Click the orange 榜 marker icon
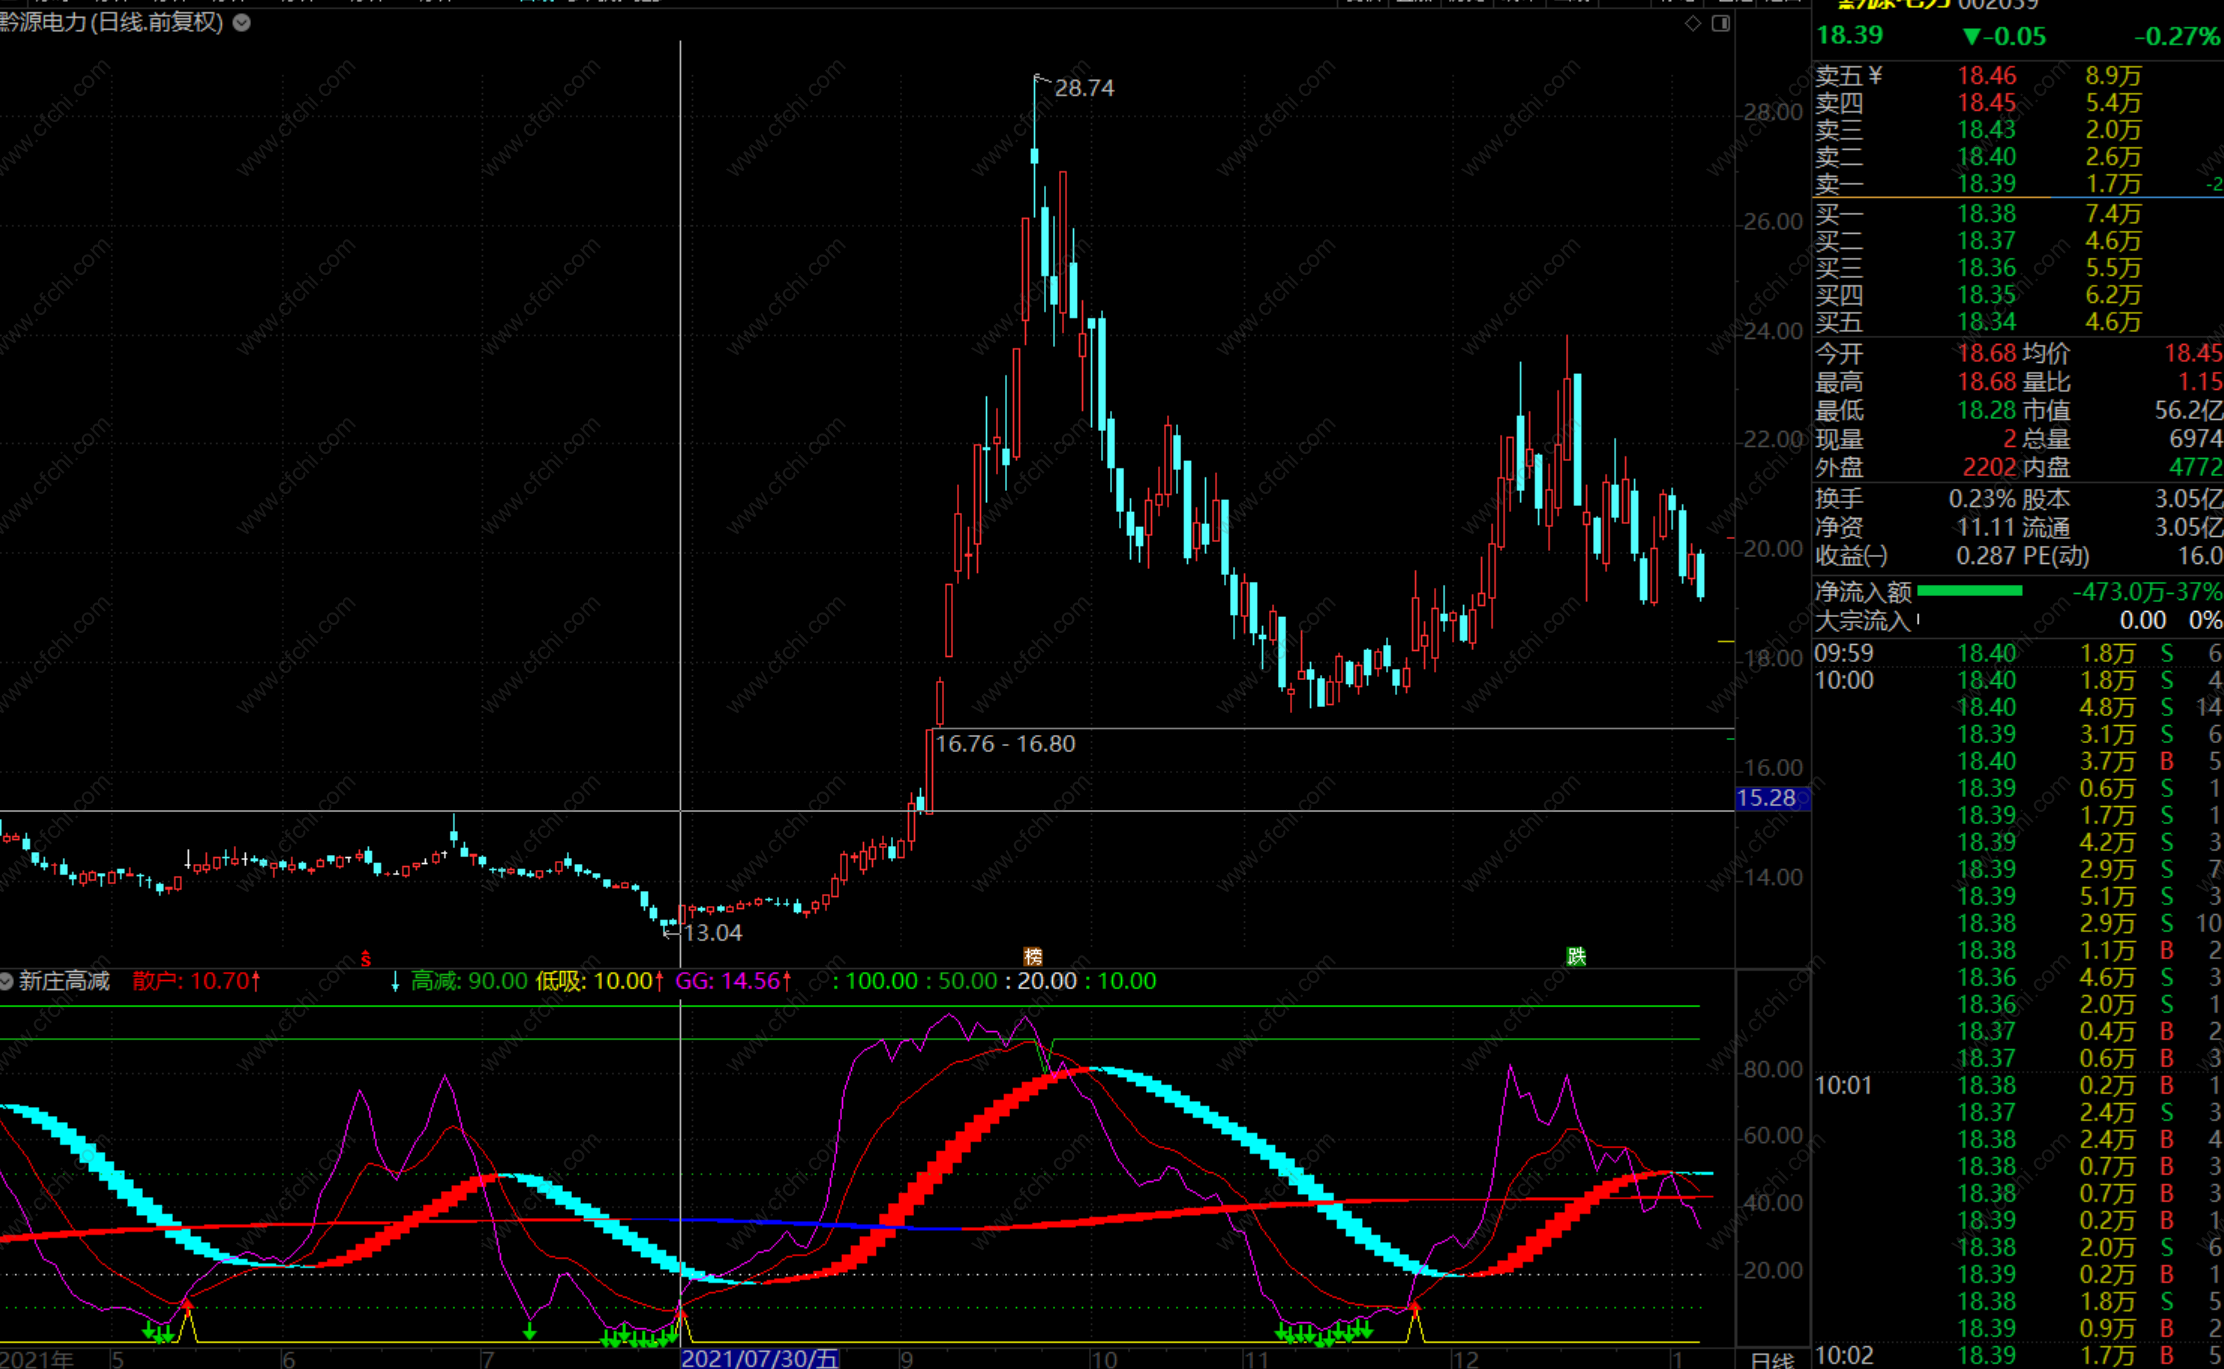This screenshot has height=1369, width=2224. 1033,956
